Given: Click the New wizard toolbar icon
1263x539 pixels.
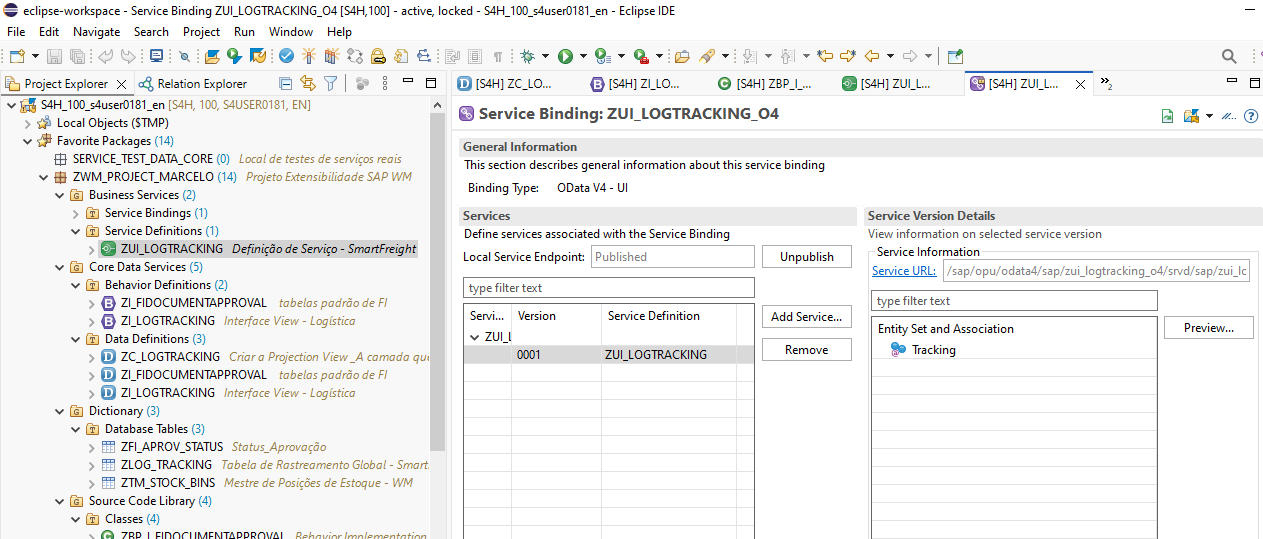Looking at the screenshot, I should coord(17,57).
